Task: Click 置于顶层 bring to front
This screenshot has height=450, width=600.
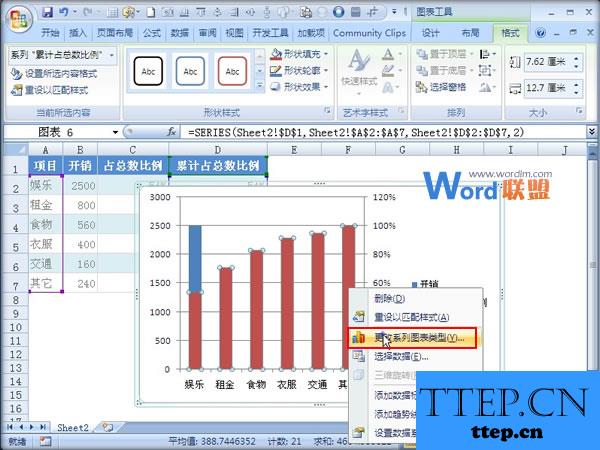Action: pyautogui.click(x=445, y=54)
